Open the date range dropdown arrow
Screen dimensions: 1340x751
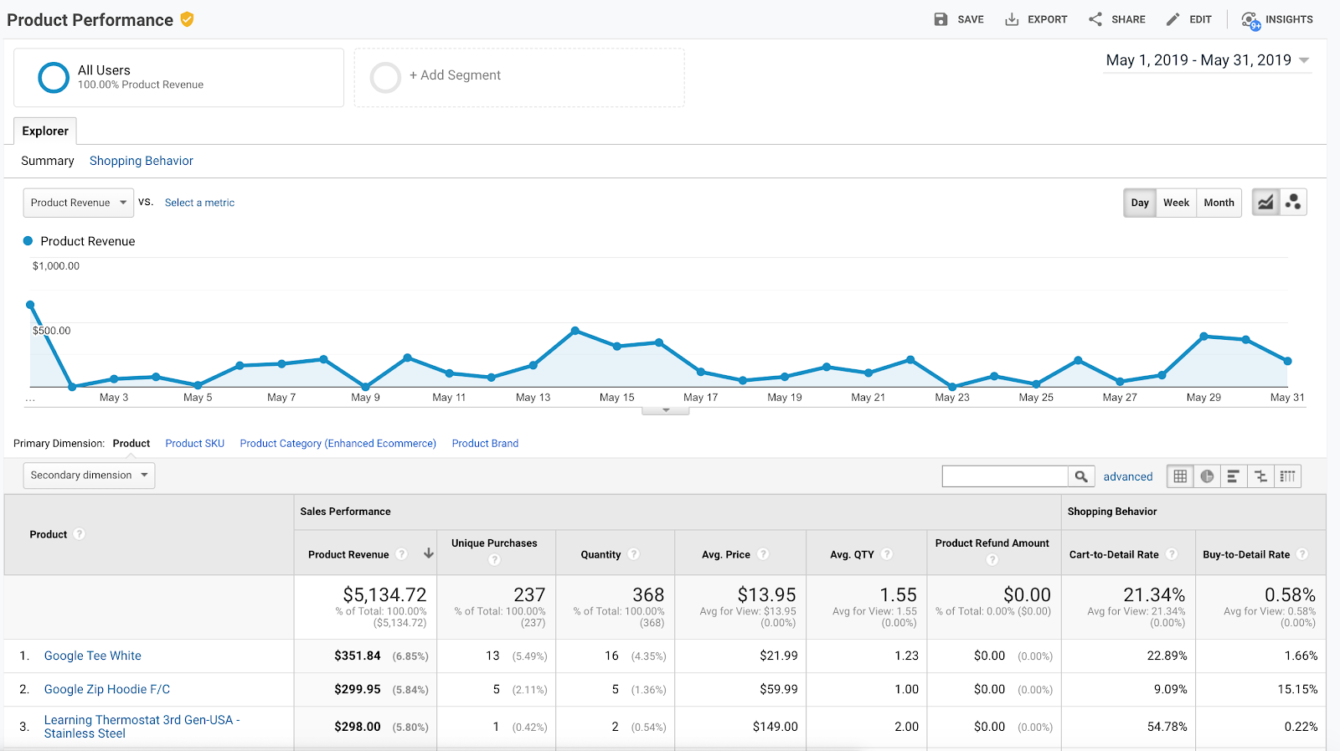[1304, 61]
